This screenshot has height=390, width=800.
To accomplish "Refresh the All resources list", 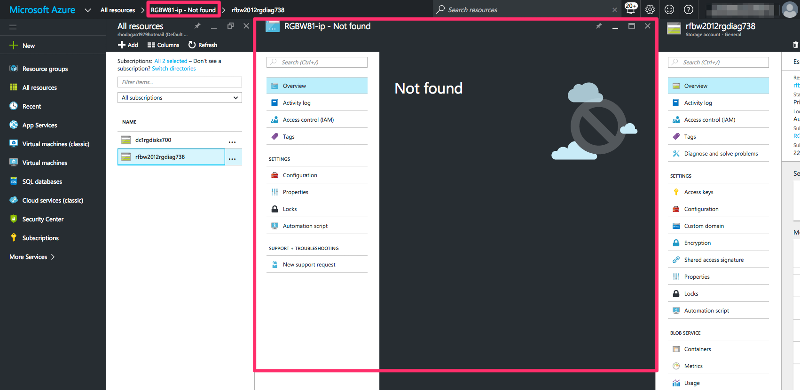I will point(203,45).
